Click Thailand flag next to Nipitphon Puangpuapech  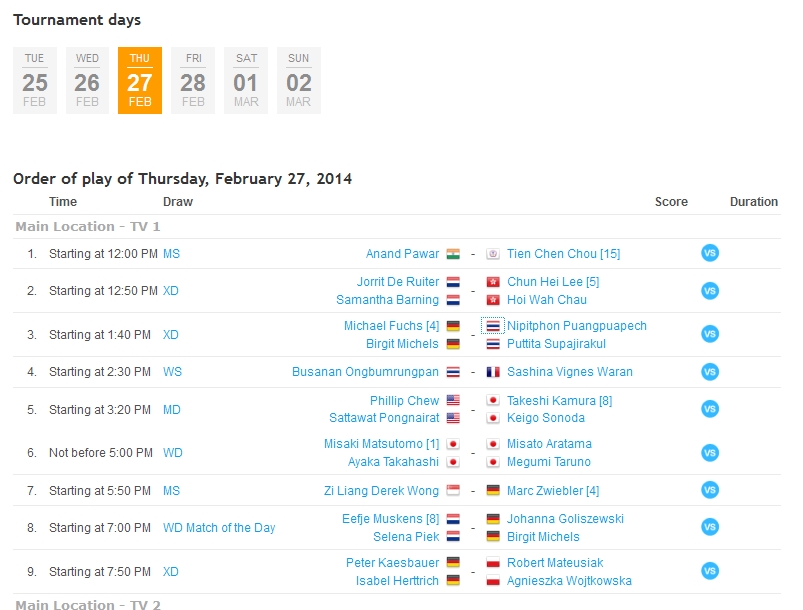coord(493,326)
